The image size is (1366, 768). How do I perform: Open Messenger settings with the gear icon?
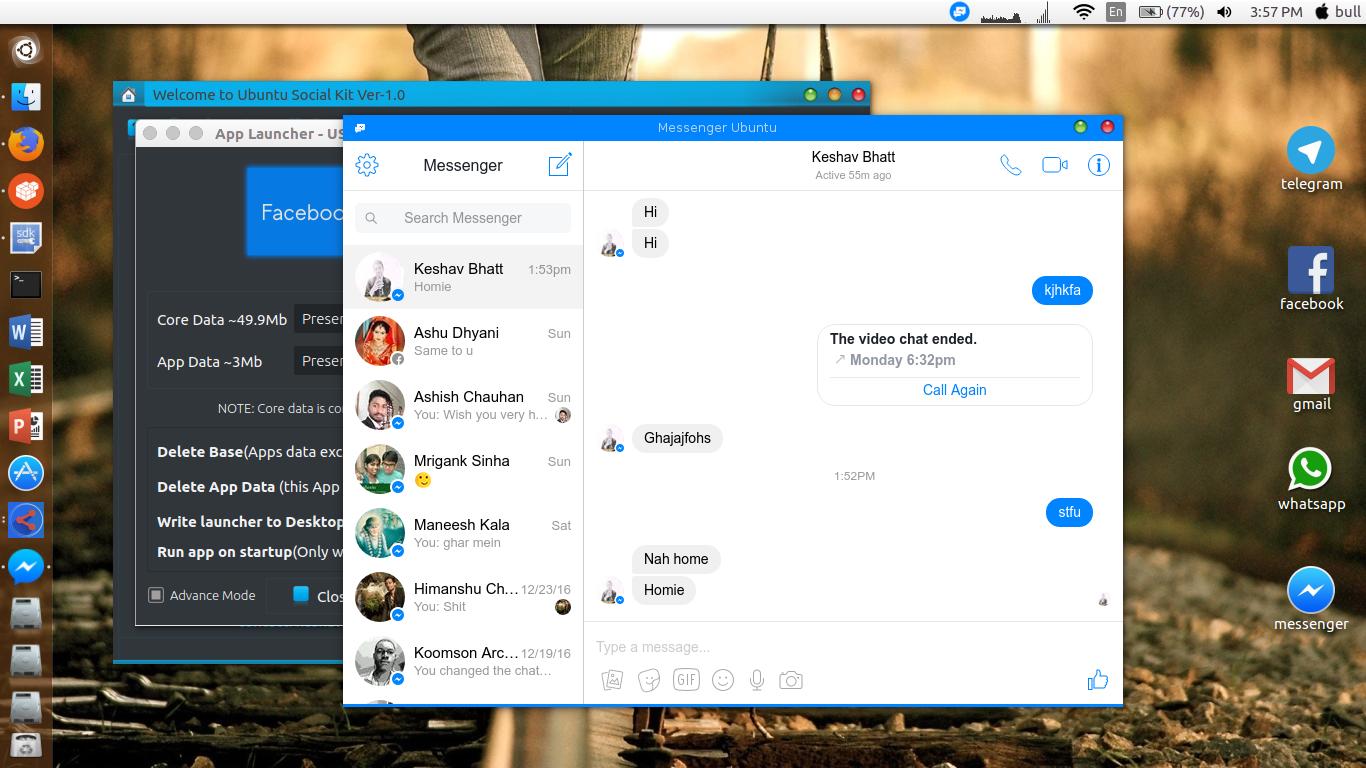pyautogui.click(x=367, y=165)
